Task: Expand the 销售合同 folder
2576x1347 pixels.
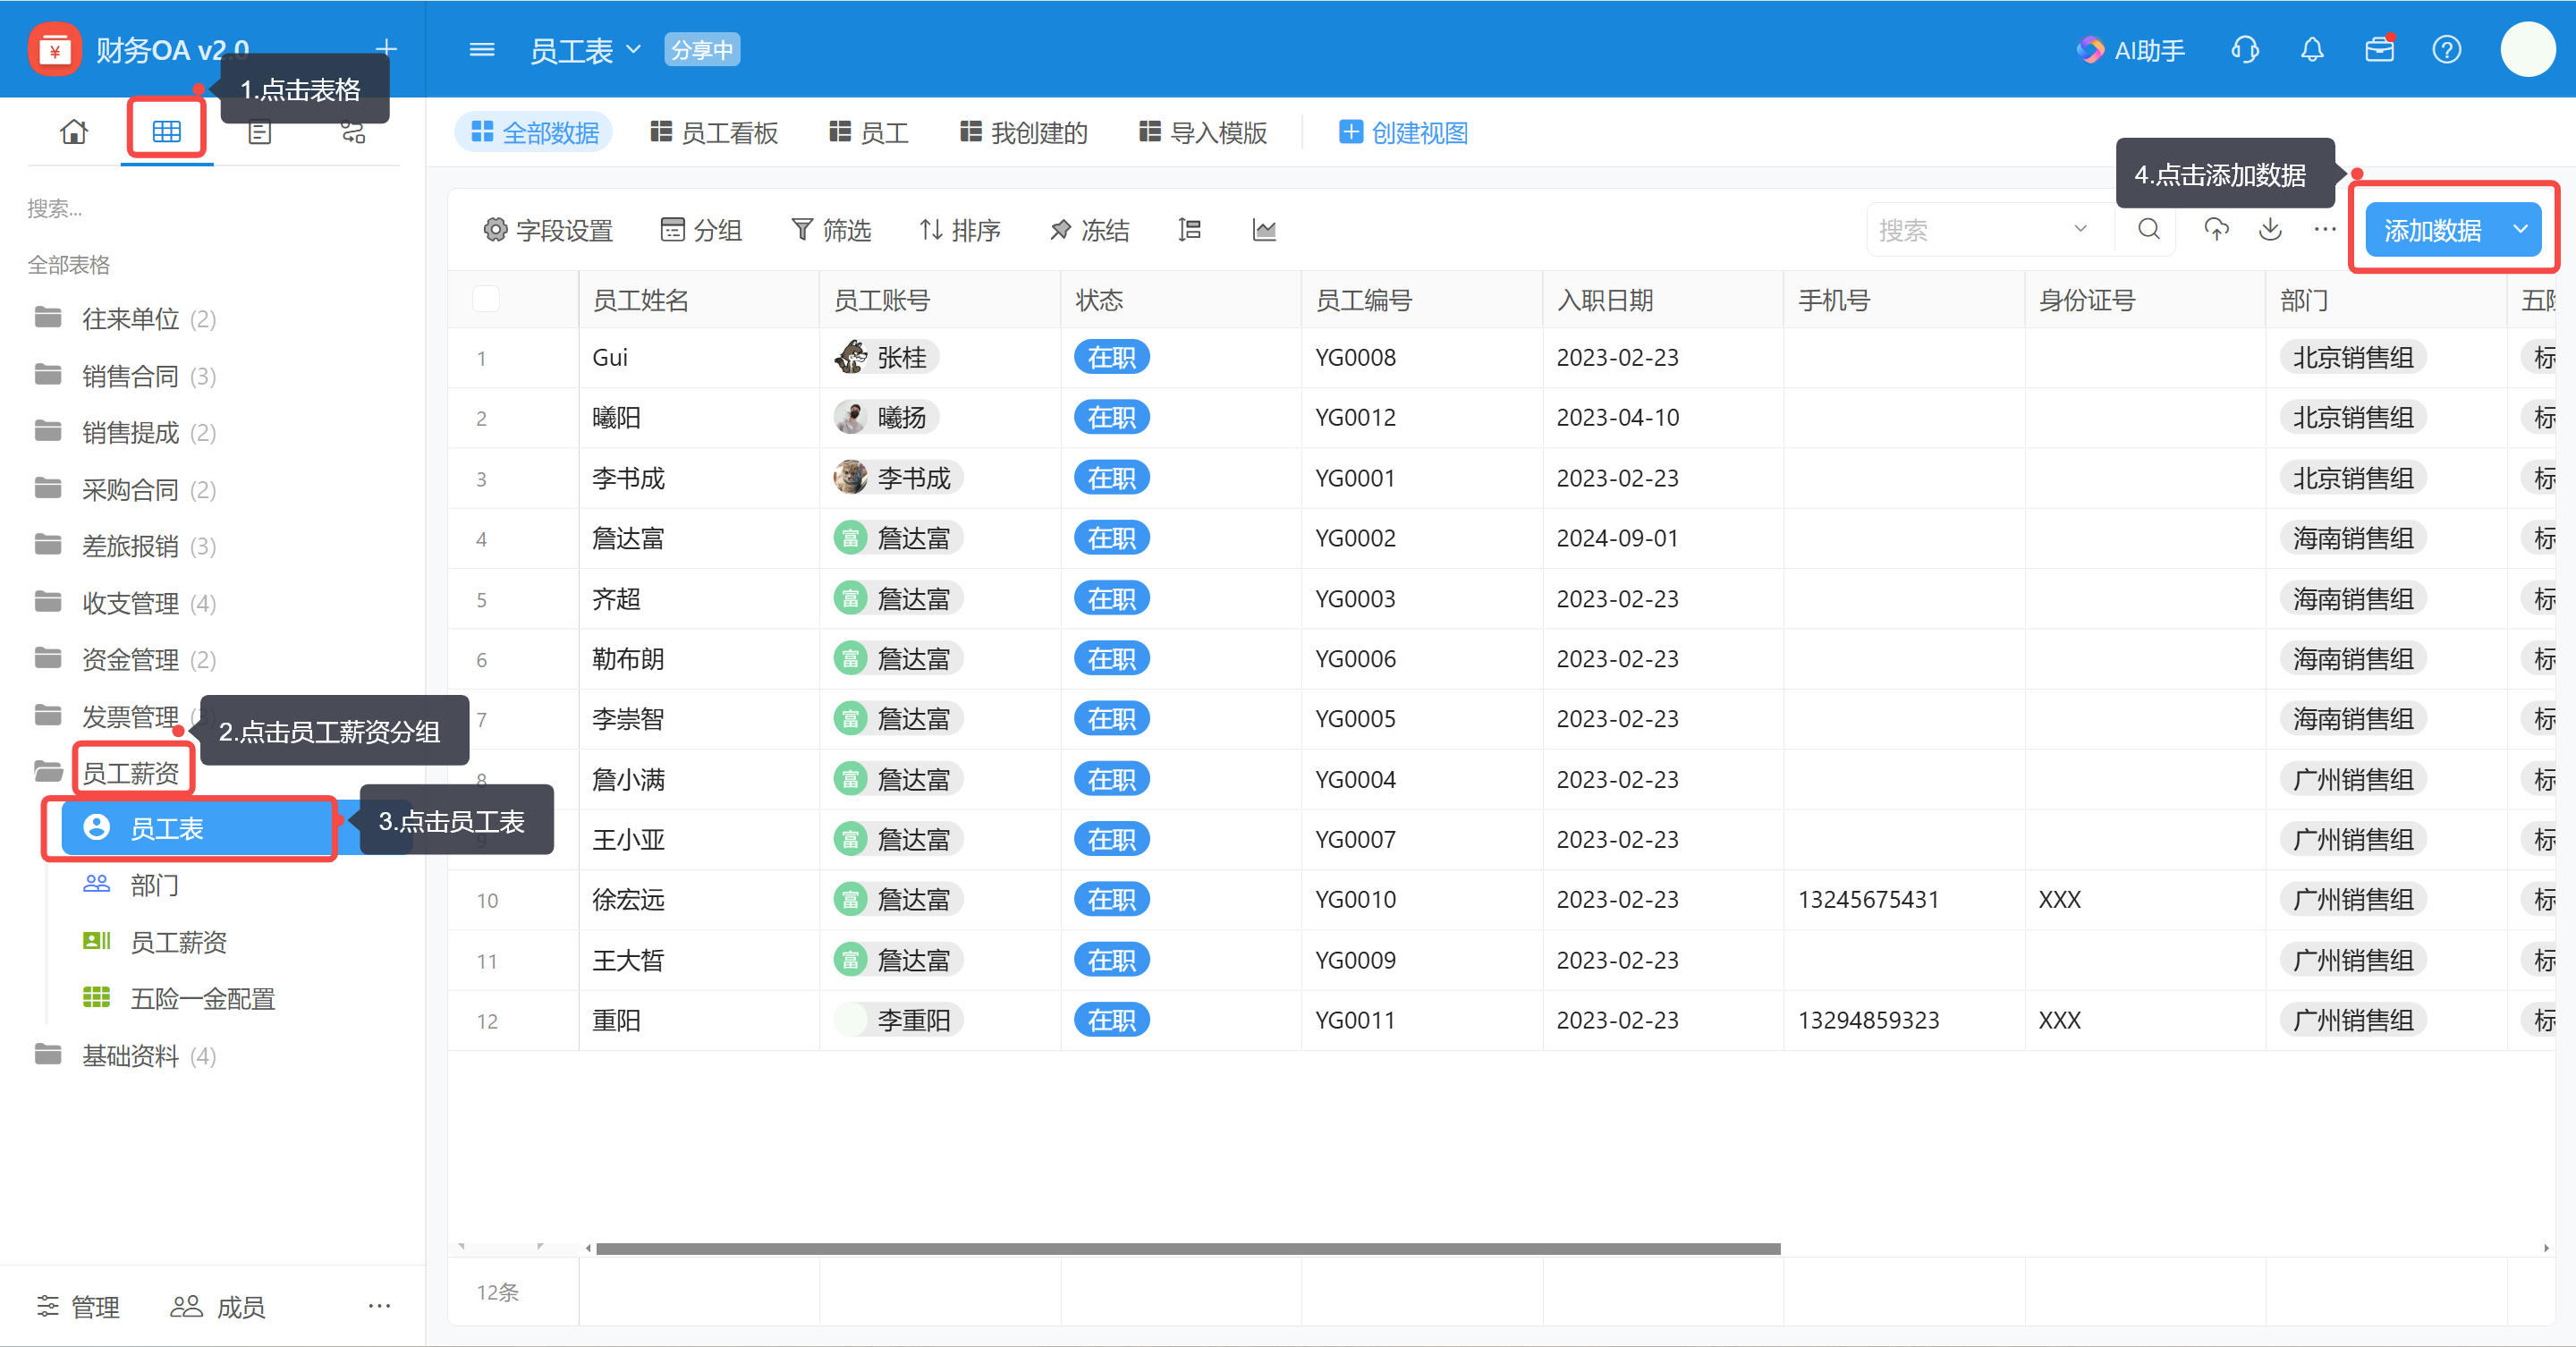Action: click(125, 376)
